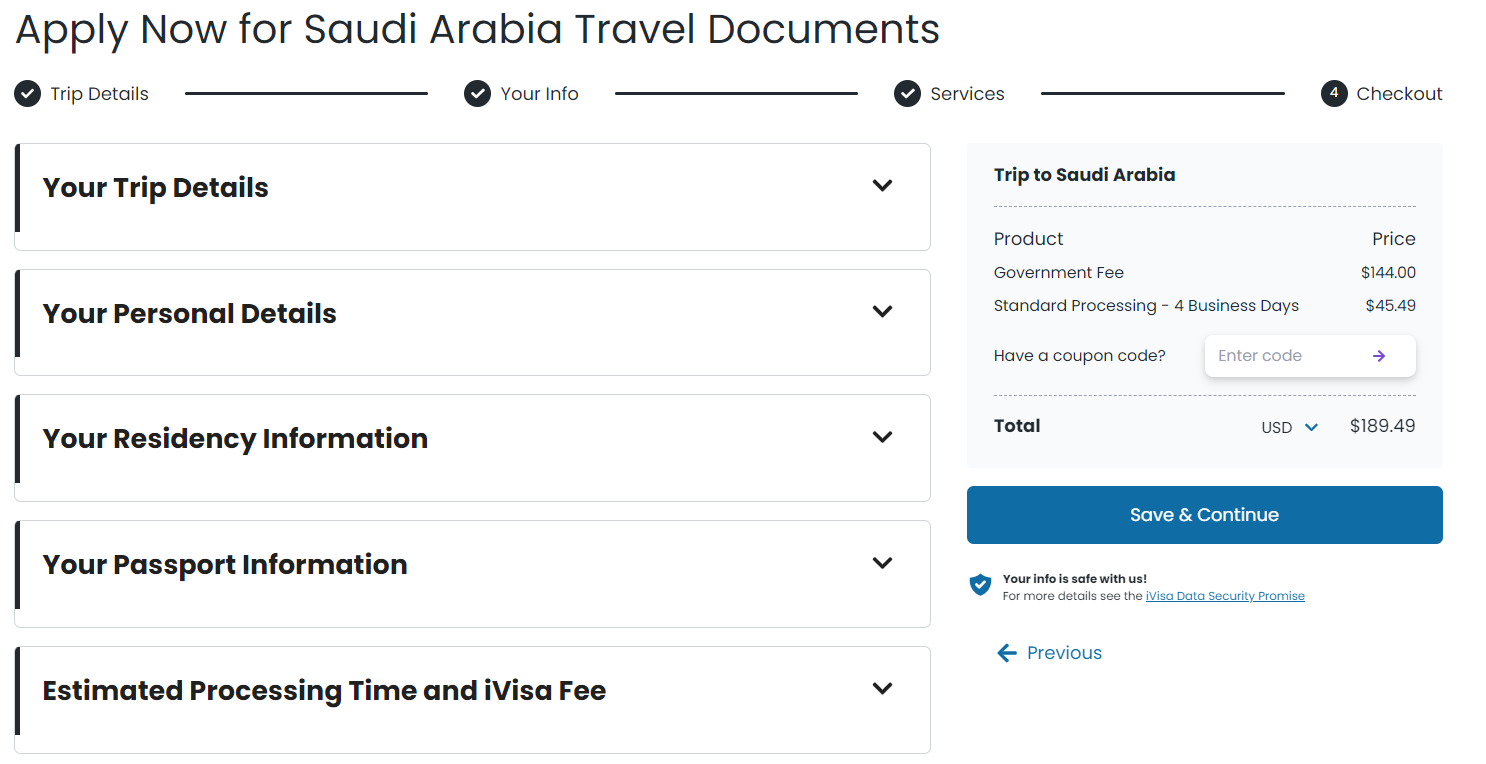Go to the Your Info step
The width and height of the screenshot is (1486, 764).
pyautogui.click(x=539, y=94)
